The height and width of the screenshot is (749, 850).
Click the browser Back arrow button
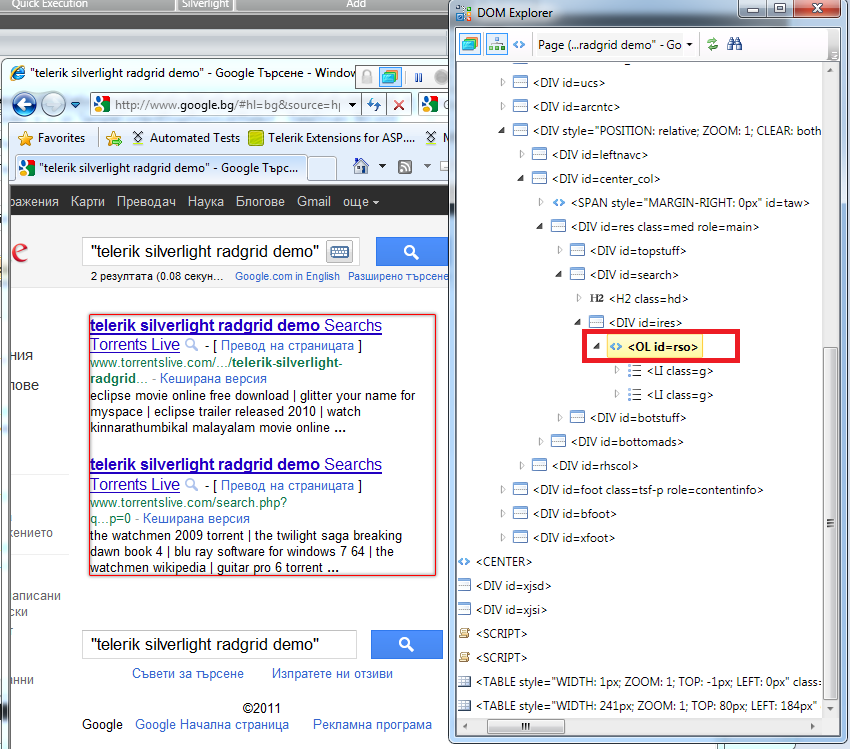[x=24, y=105]
